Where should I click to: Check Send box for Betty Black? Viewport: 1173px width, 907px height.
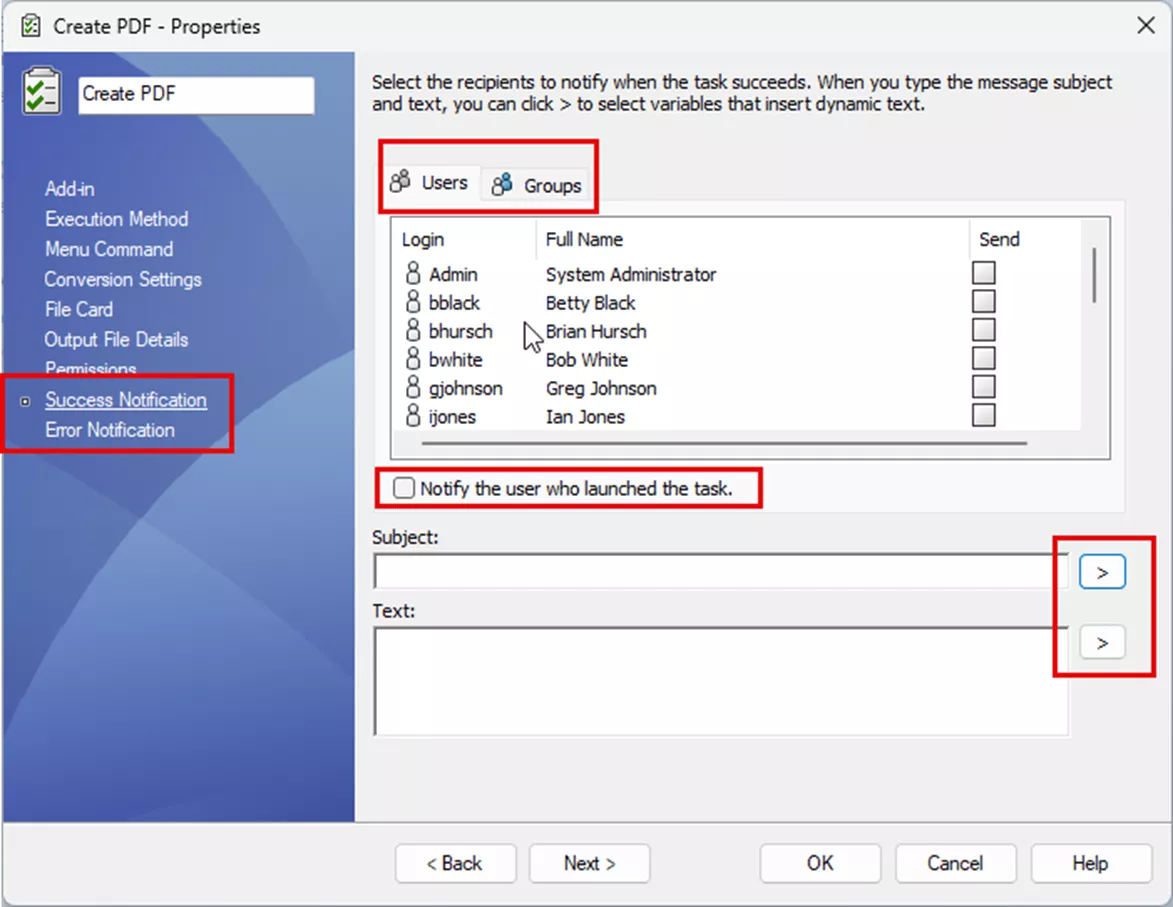(x=983, y=301)
